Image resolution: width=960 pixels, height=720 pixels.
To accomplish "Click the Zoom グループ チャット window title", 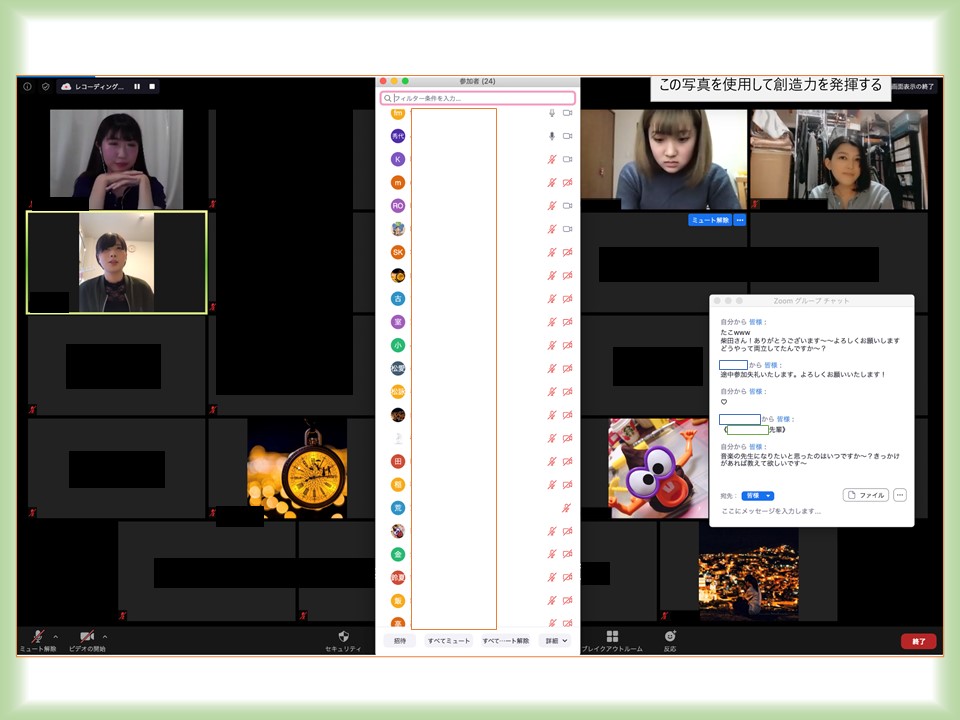I will [x=811, y=301].
